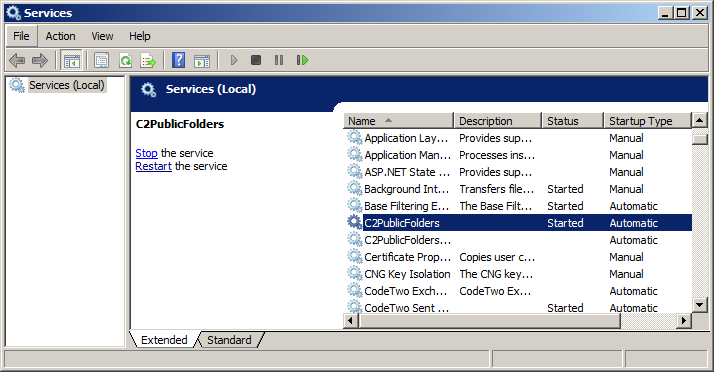The image size is (714, 372).
Task: Click the Refresh toolbar icon
Action: pyautogui.click(x=125, y=60)
